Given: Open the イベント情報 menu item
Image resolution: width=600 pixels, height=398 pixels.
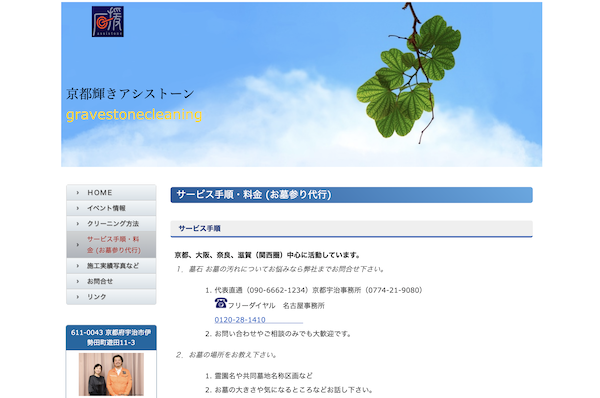Looking at the screenshot, I should tap(111, 208).
